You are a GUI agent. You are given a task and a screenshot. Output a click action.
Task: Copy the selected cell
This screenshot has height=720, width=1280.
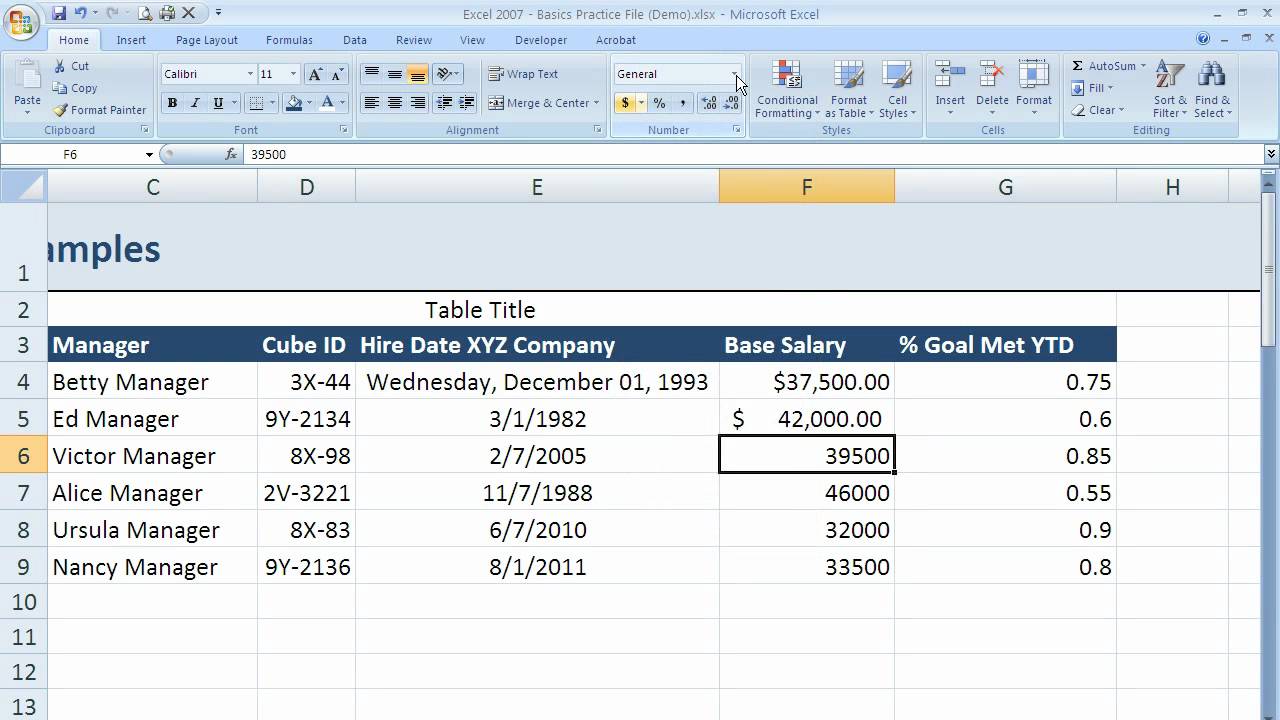[x=75, y=88]
